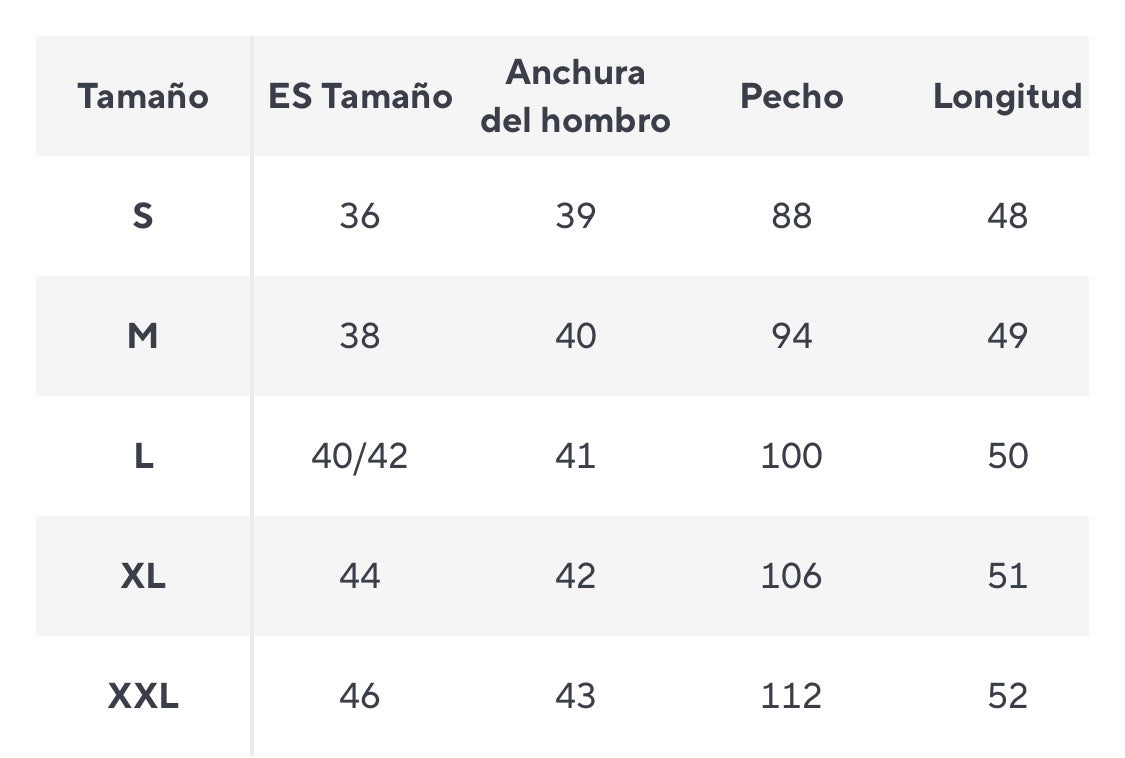
Task: Select the chest value 88
Action: [791, 216]
